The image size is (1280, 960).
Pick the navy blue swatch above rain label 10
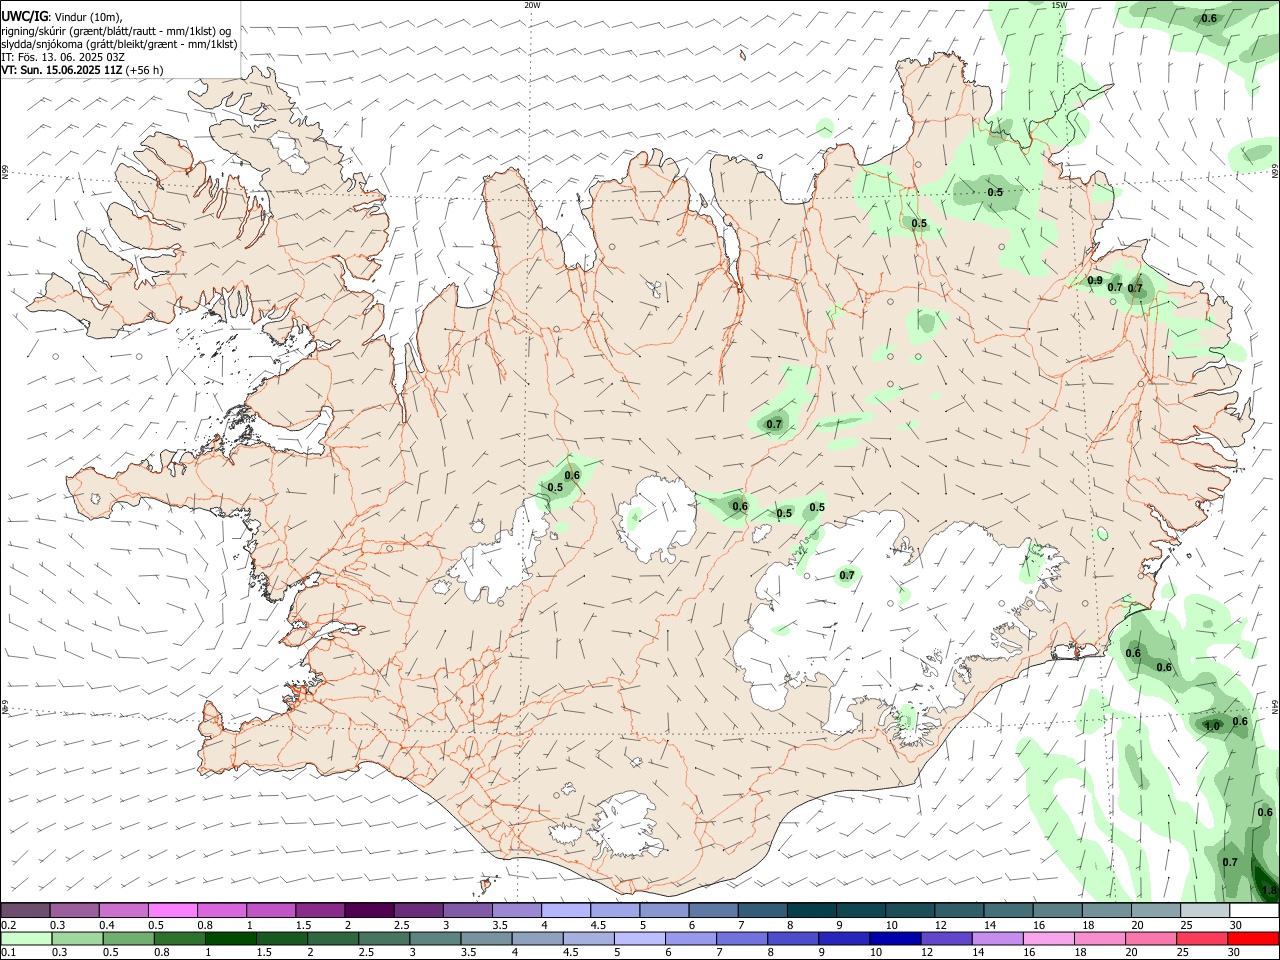pyautogui.click(x=895, y=938)
